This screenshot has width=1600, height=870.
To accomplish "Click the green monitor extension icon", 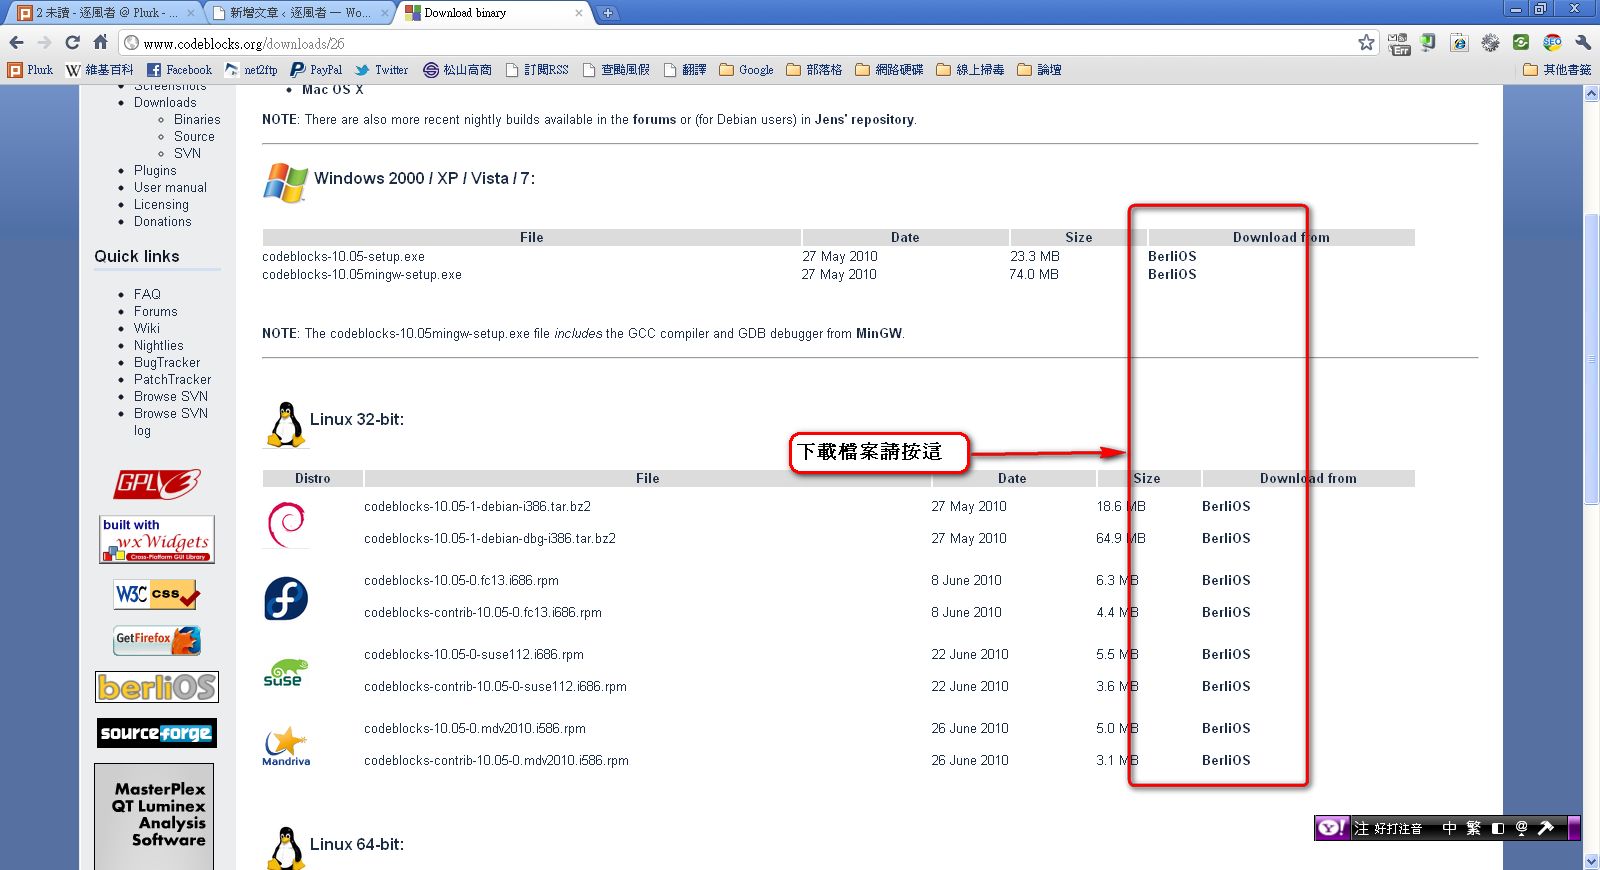I will pyautogui.click(x=1428, y=42).
